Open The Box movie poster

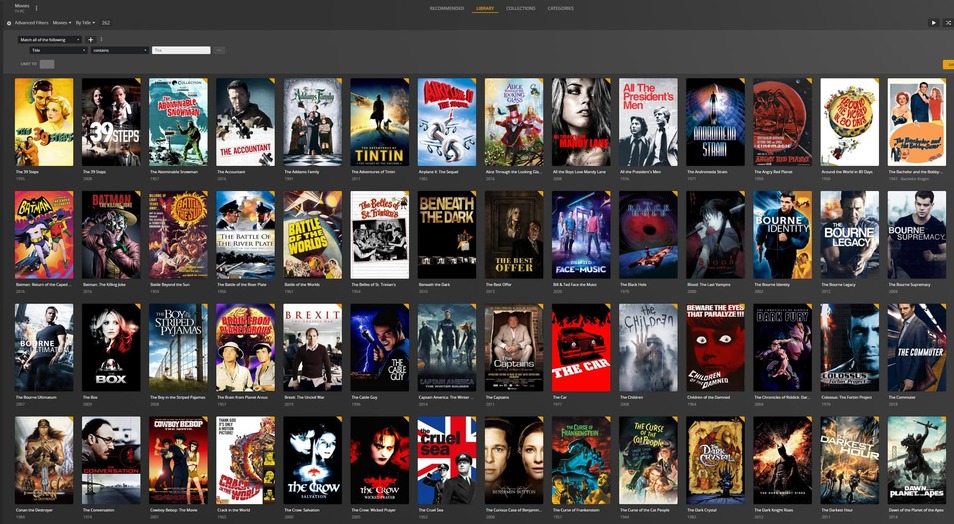coord(111,348)
